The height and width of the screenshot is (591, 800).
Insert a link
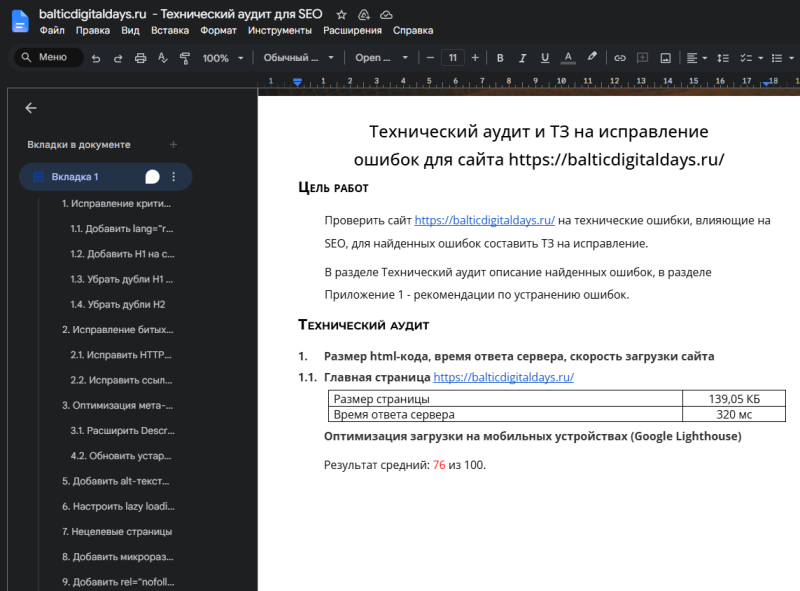click(619, 58)
